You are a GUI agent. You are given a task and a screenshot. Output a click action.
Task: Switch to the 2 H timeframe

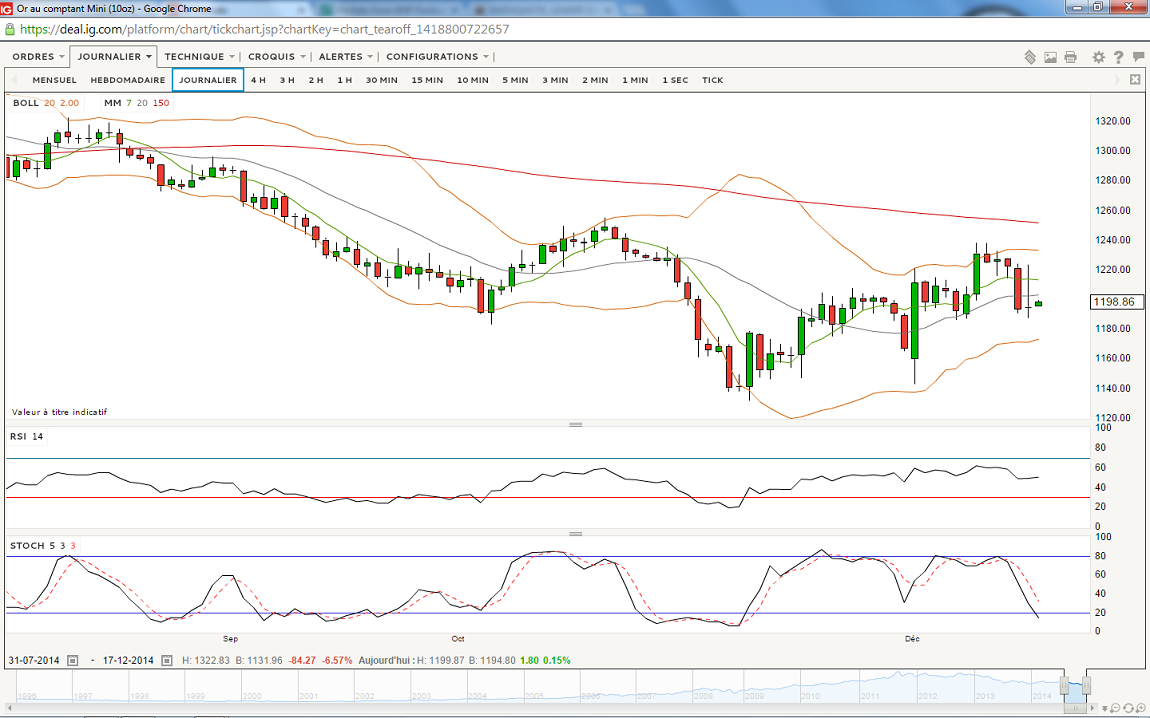coord(316,80)
